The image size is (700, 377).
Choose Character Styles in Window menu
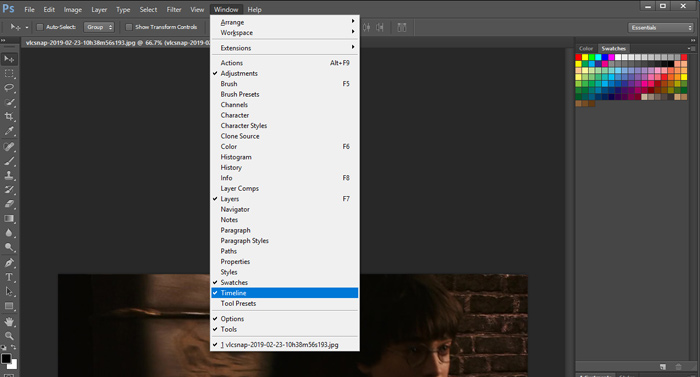click(284, 126)
